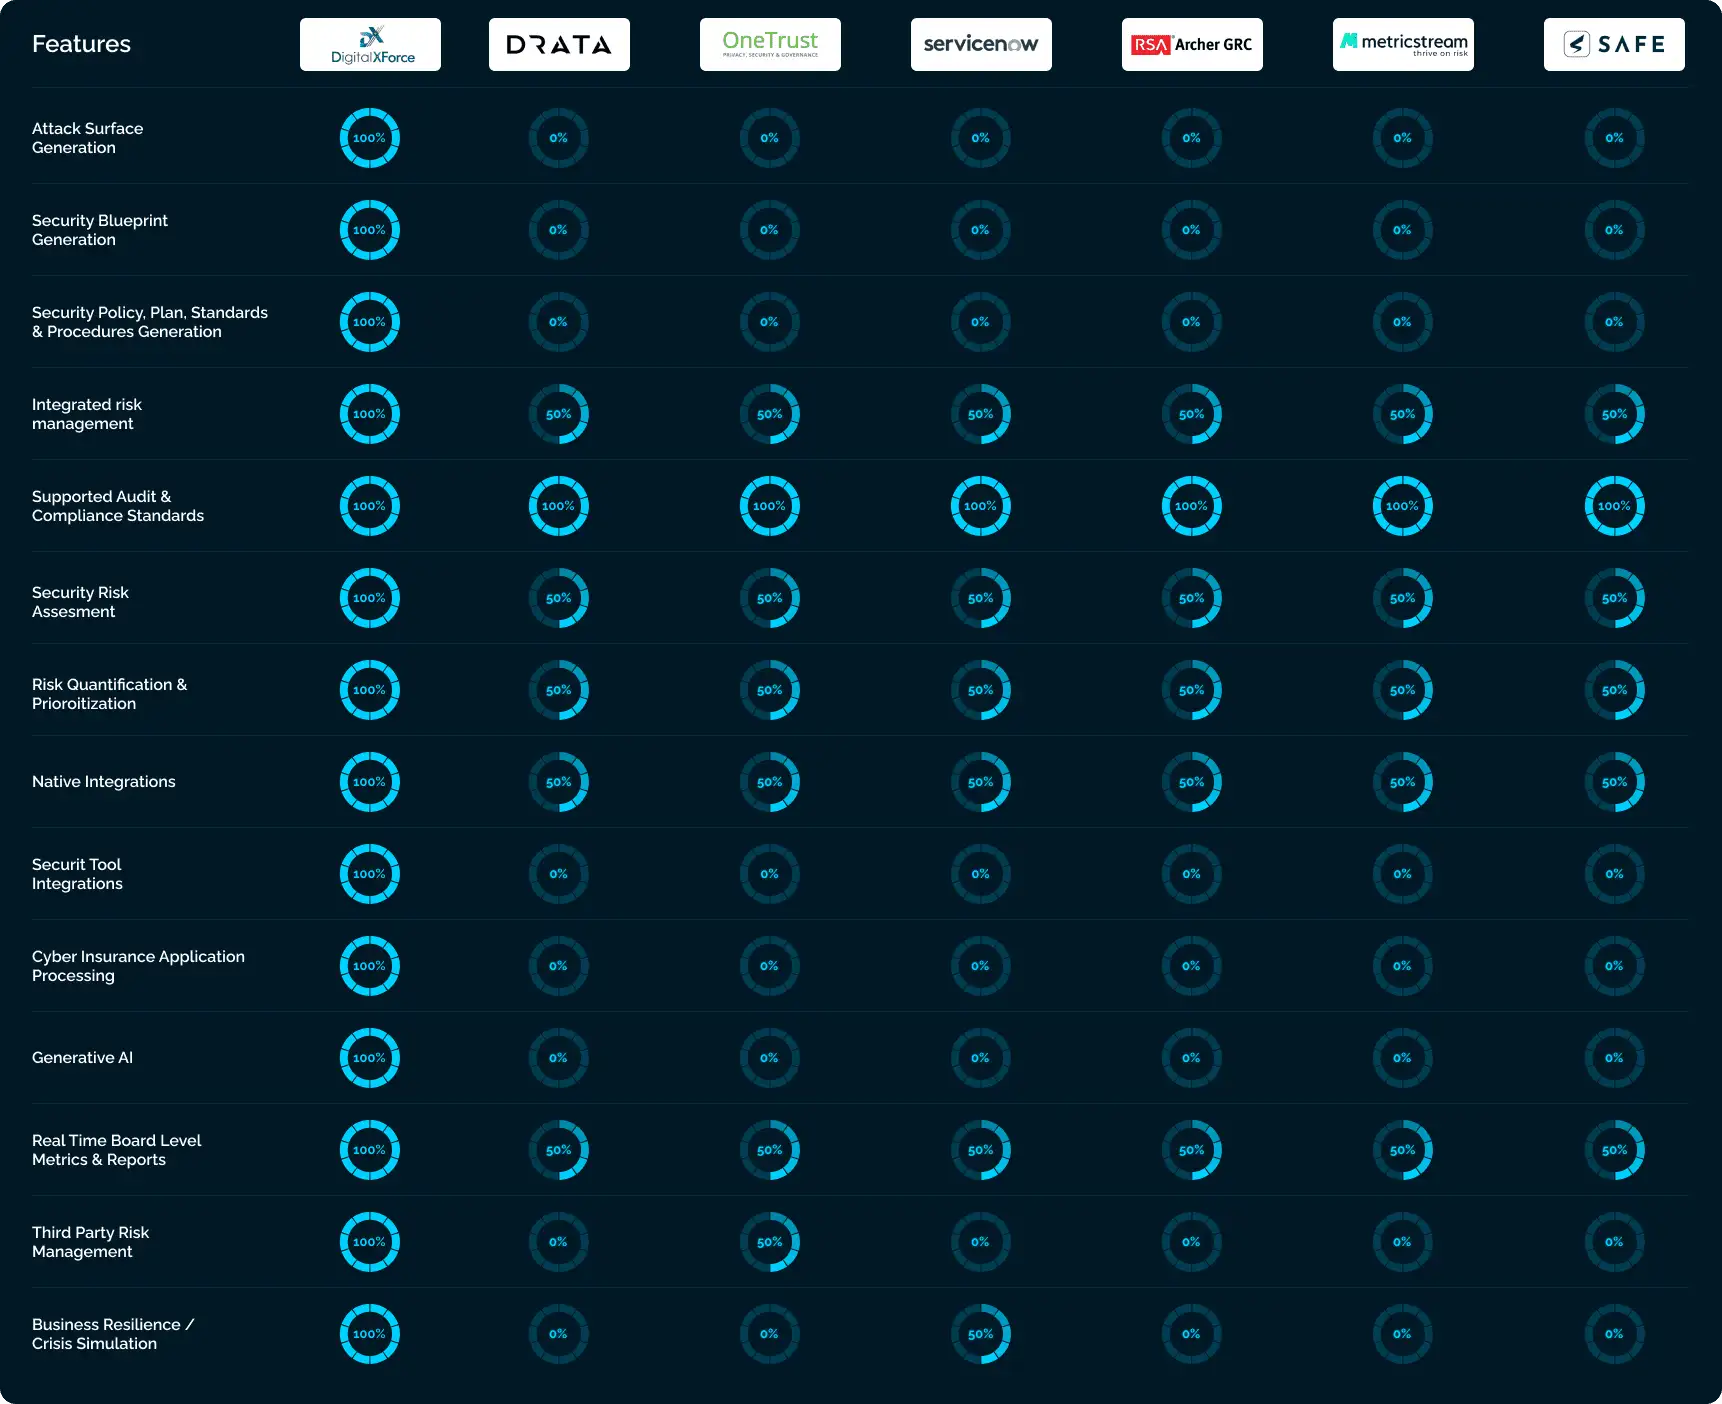
Task: Click the Risk Quantification & Prioritization label
Action: [x=109, y=694]
